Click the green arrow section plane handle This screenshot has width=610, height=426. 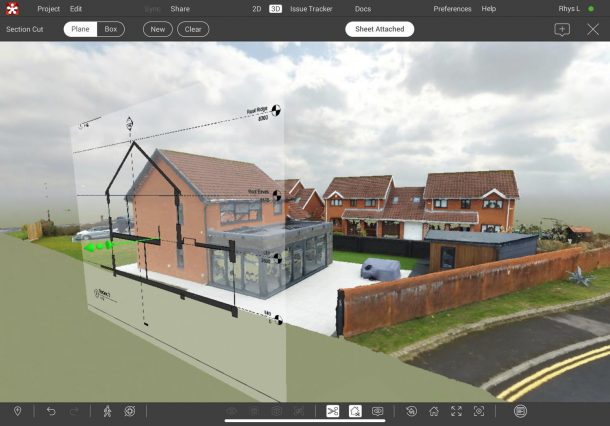96,245
